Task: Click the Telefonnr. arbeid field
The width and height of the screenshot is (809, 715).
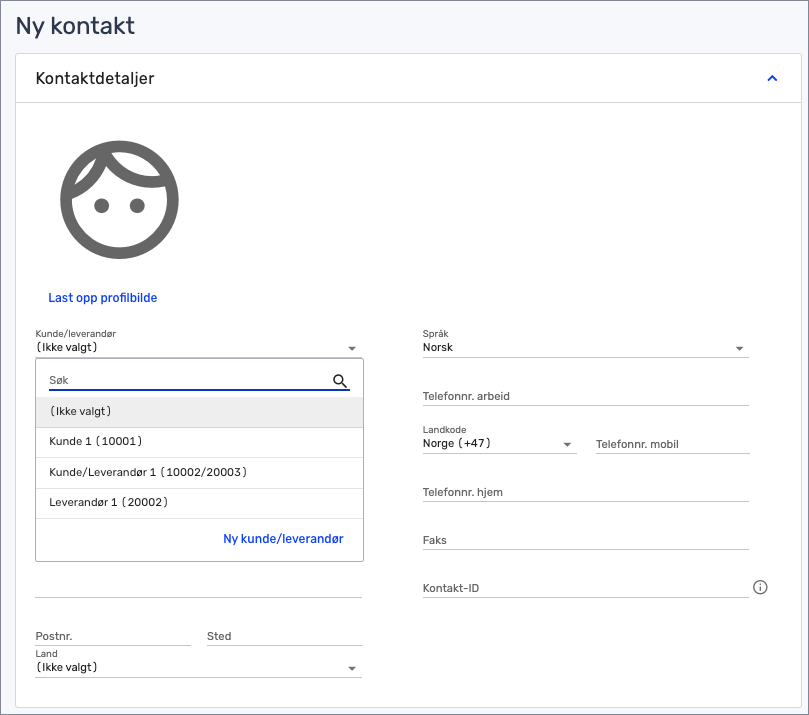Action: [586, 396]
